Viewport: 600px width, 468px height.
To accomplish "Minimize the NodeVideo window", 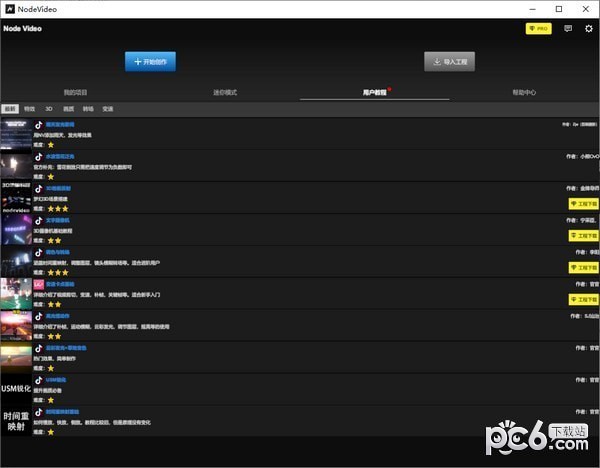I will pos(533,9).
